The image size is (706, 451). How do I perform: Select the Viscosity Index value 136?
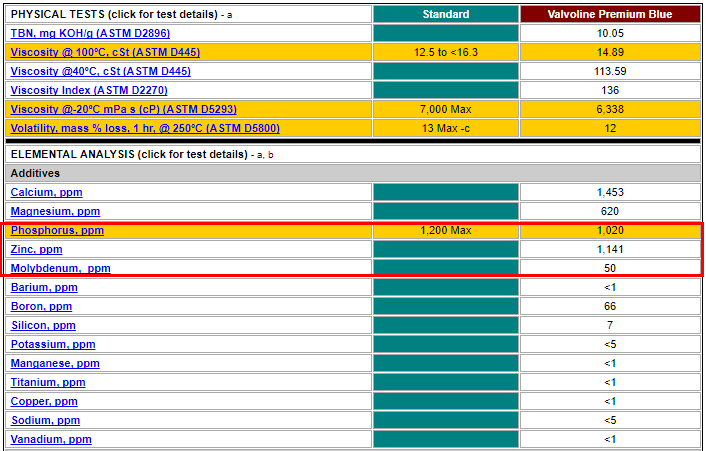click(x=610, y=90)
